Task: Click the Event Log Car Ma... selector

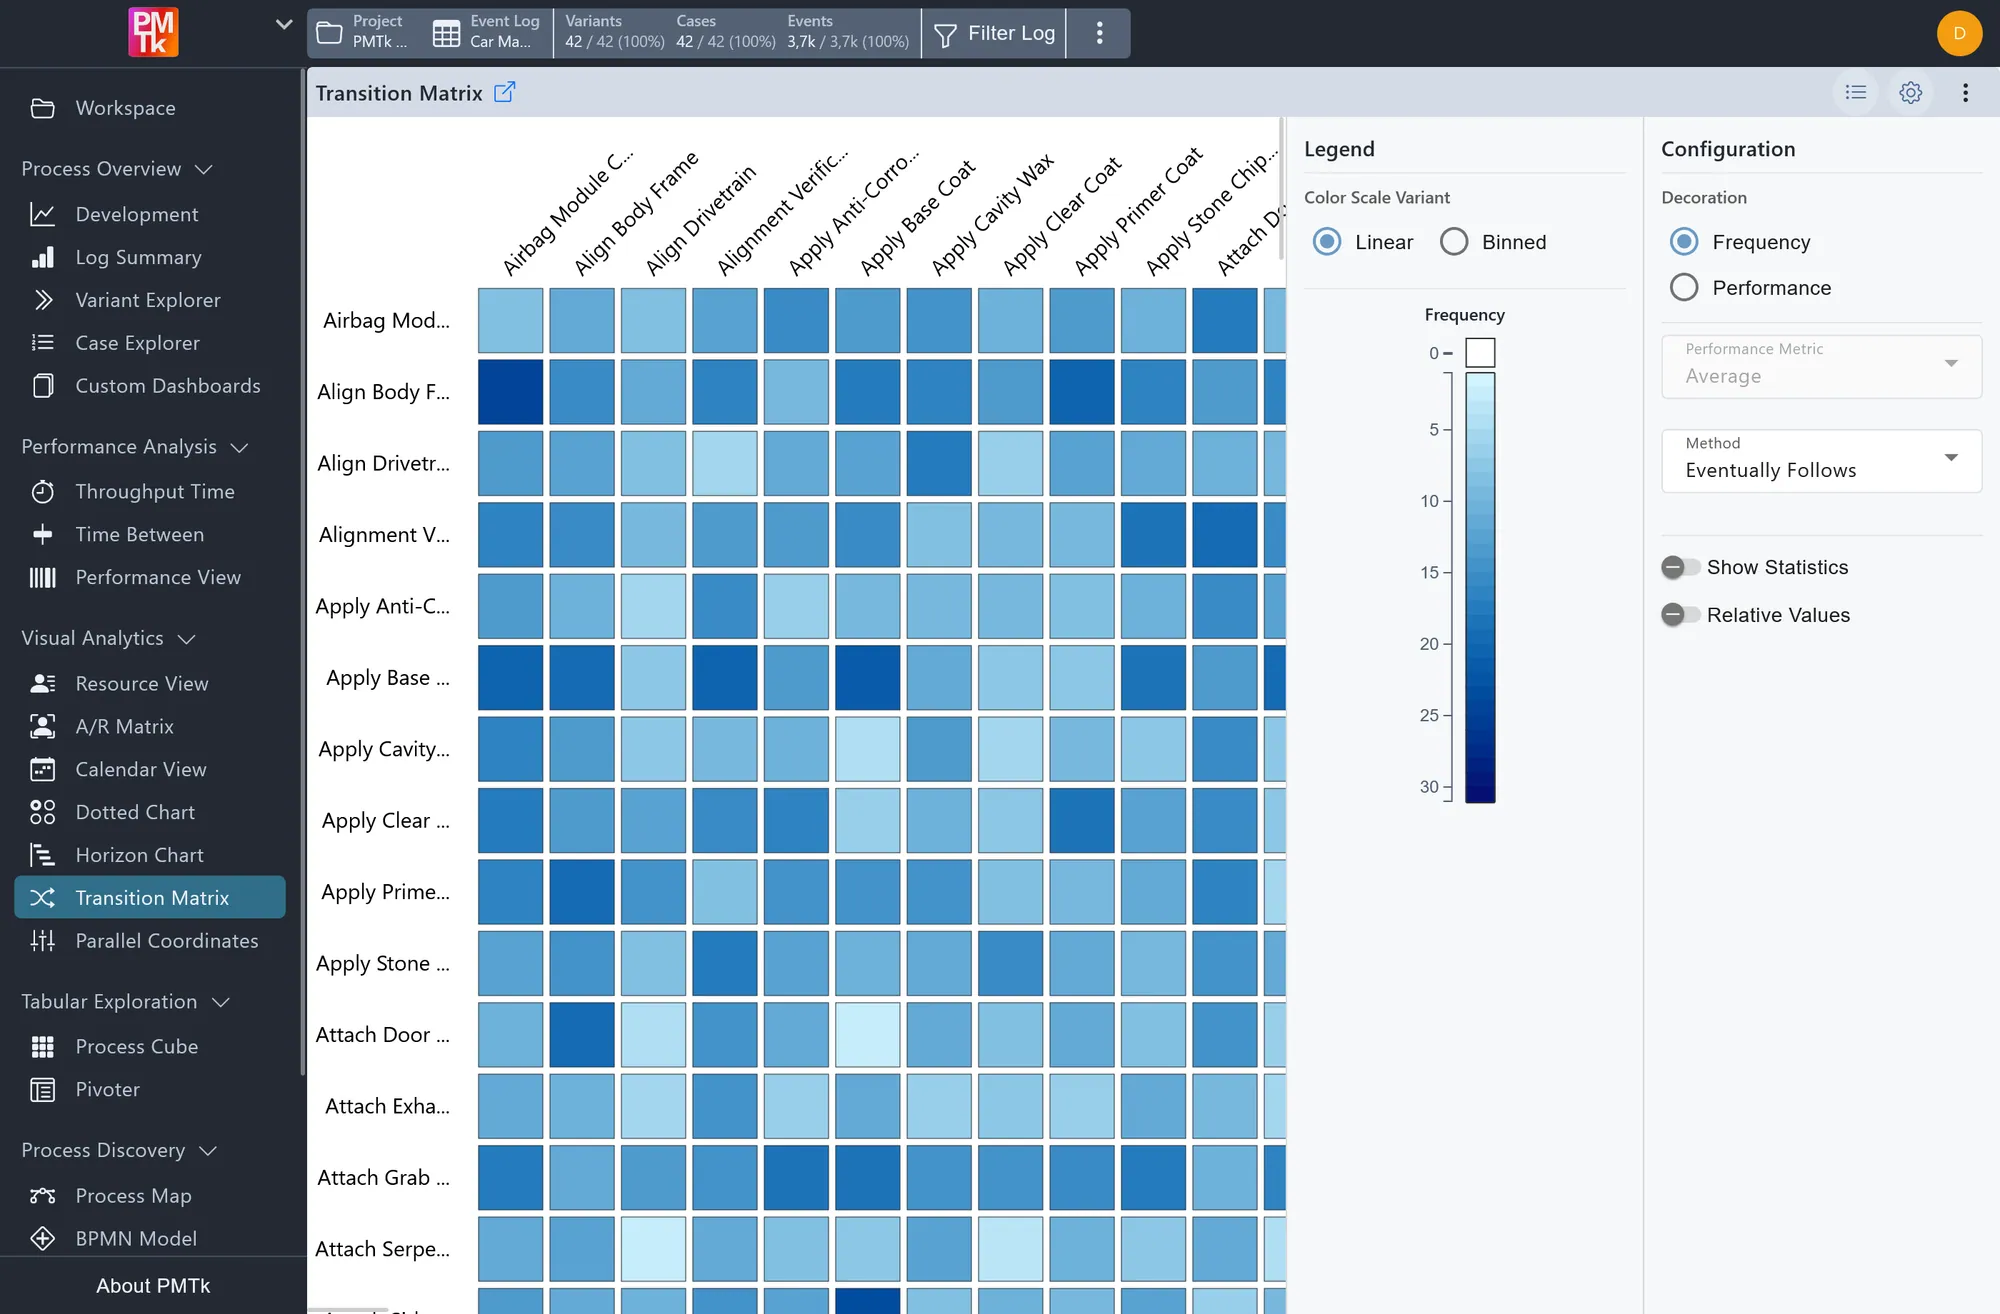Action: click(487, 32)
